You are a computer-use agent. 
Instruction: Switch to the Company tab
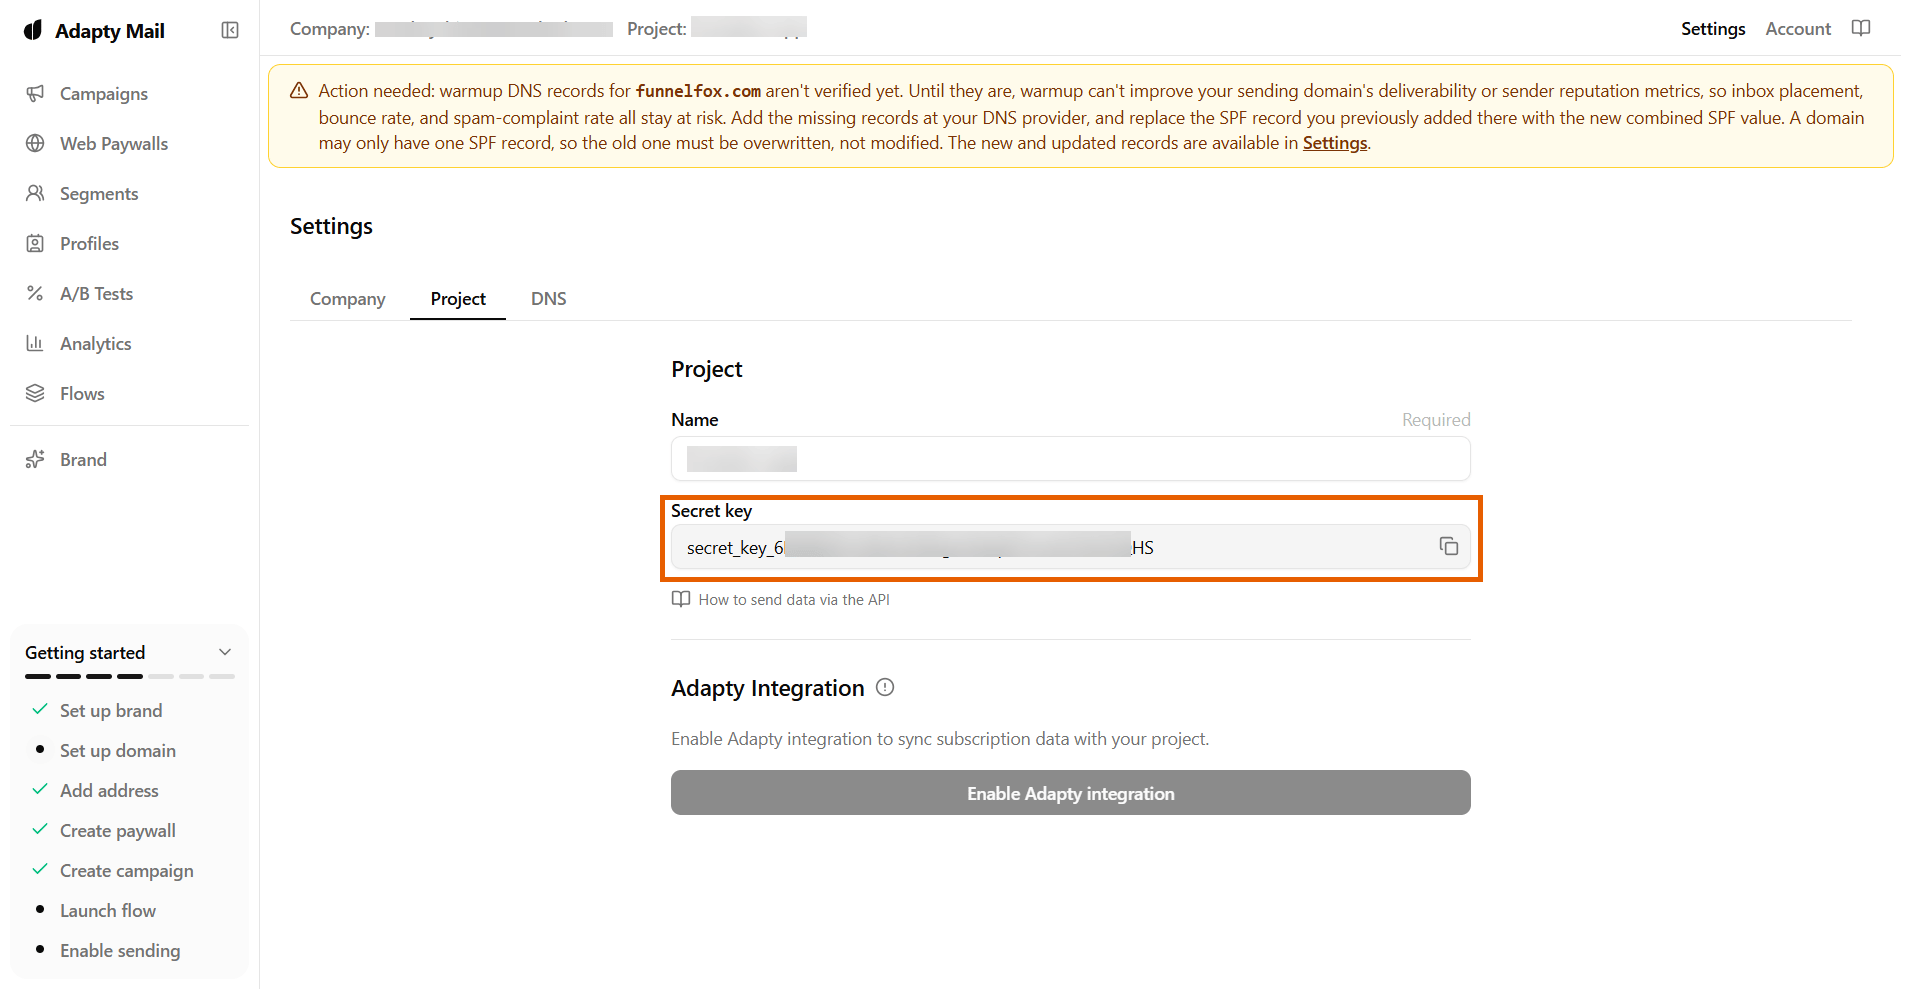click(347, 299)
